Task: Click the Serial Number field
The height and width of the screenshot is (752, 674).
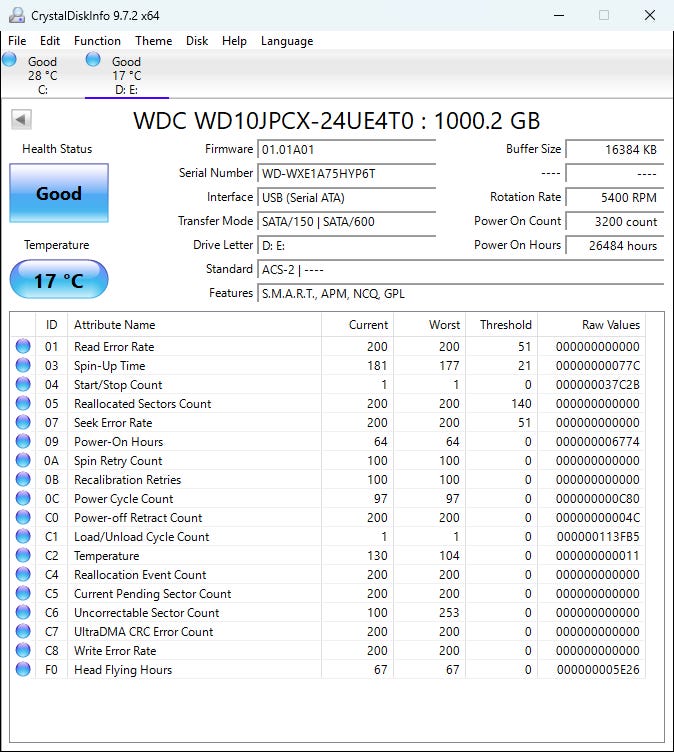Action: (346, 173)
